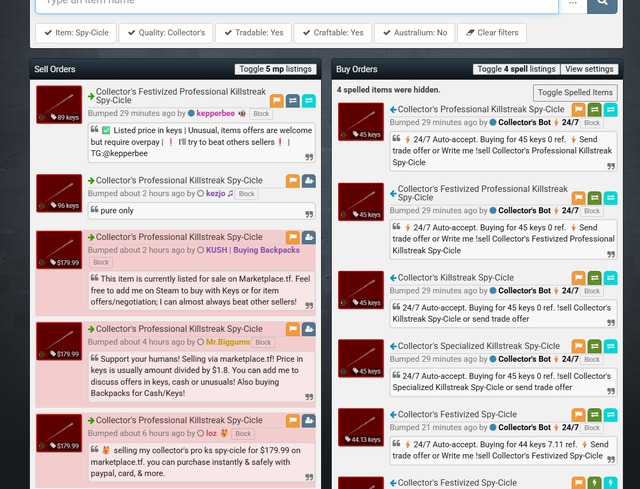This screenshot has width=640, height=489.
Task: Click green trade icon on Professional Killstreak buy order
Action: (594, 109)
